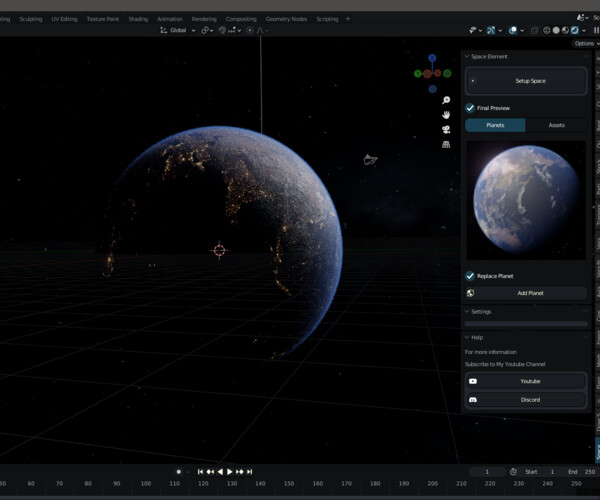Uncheck the Final Preview checkbox

coord(471,108)
